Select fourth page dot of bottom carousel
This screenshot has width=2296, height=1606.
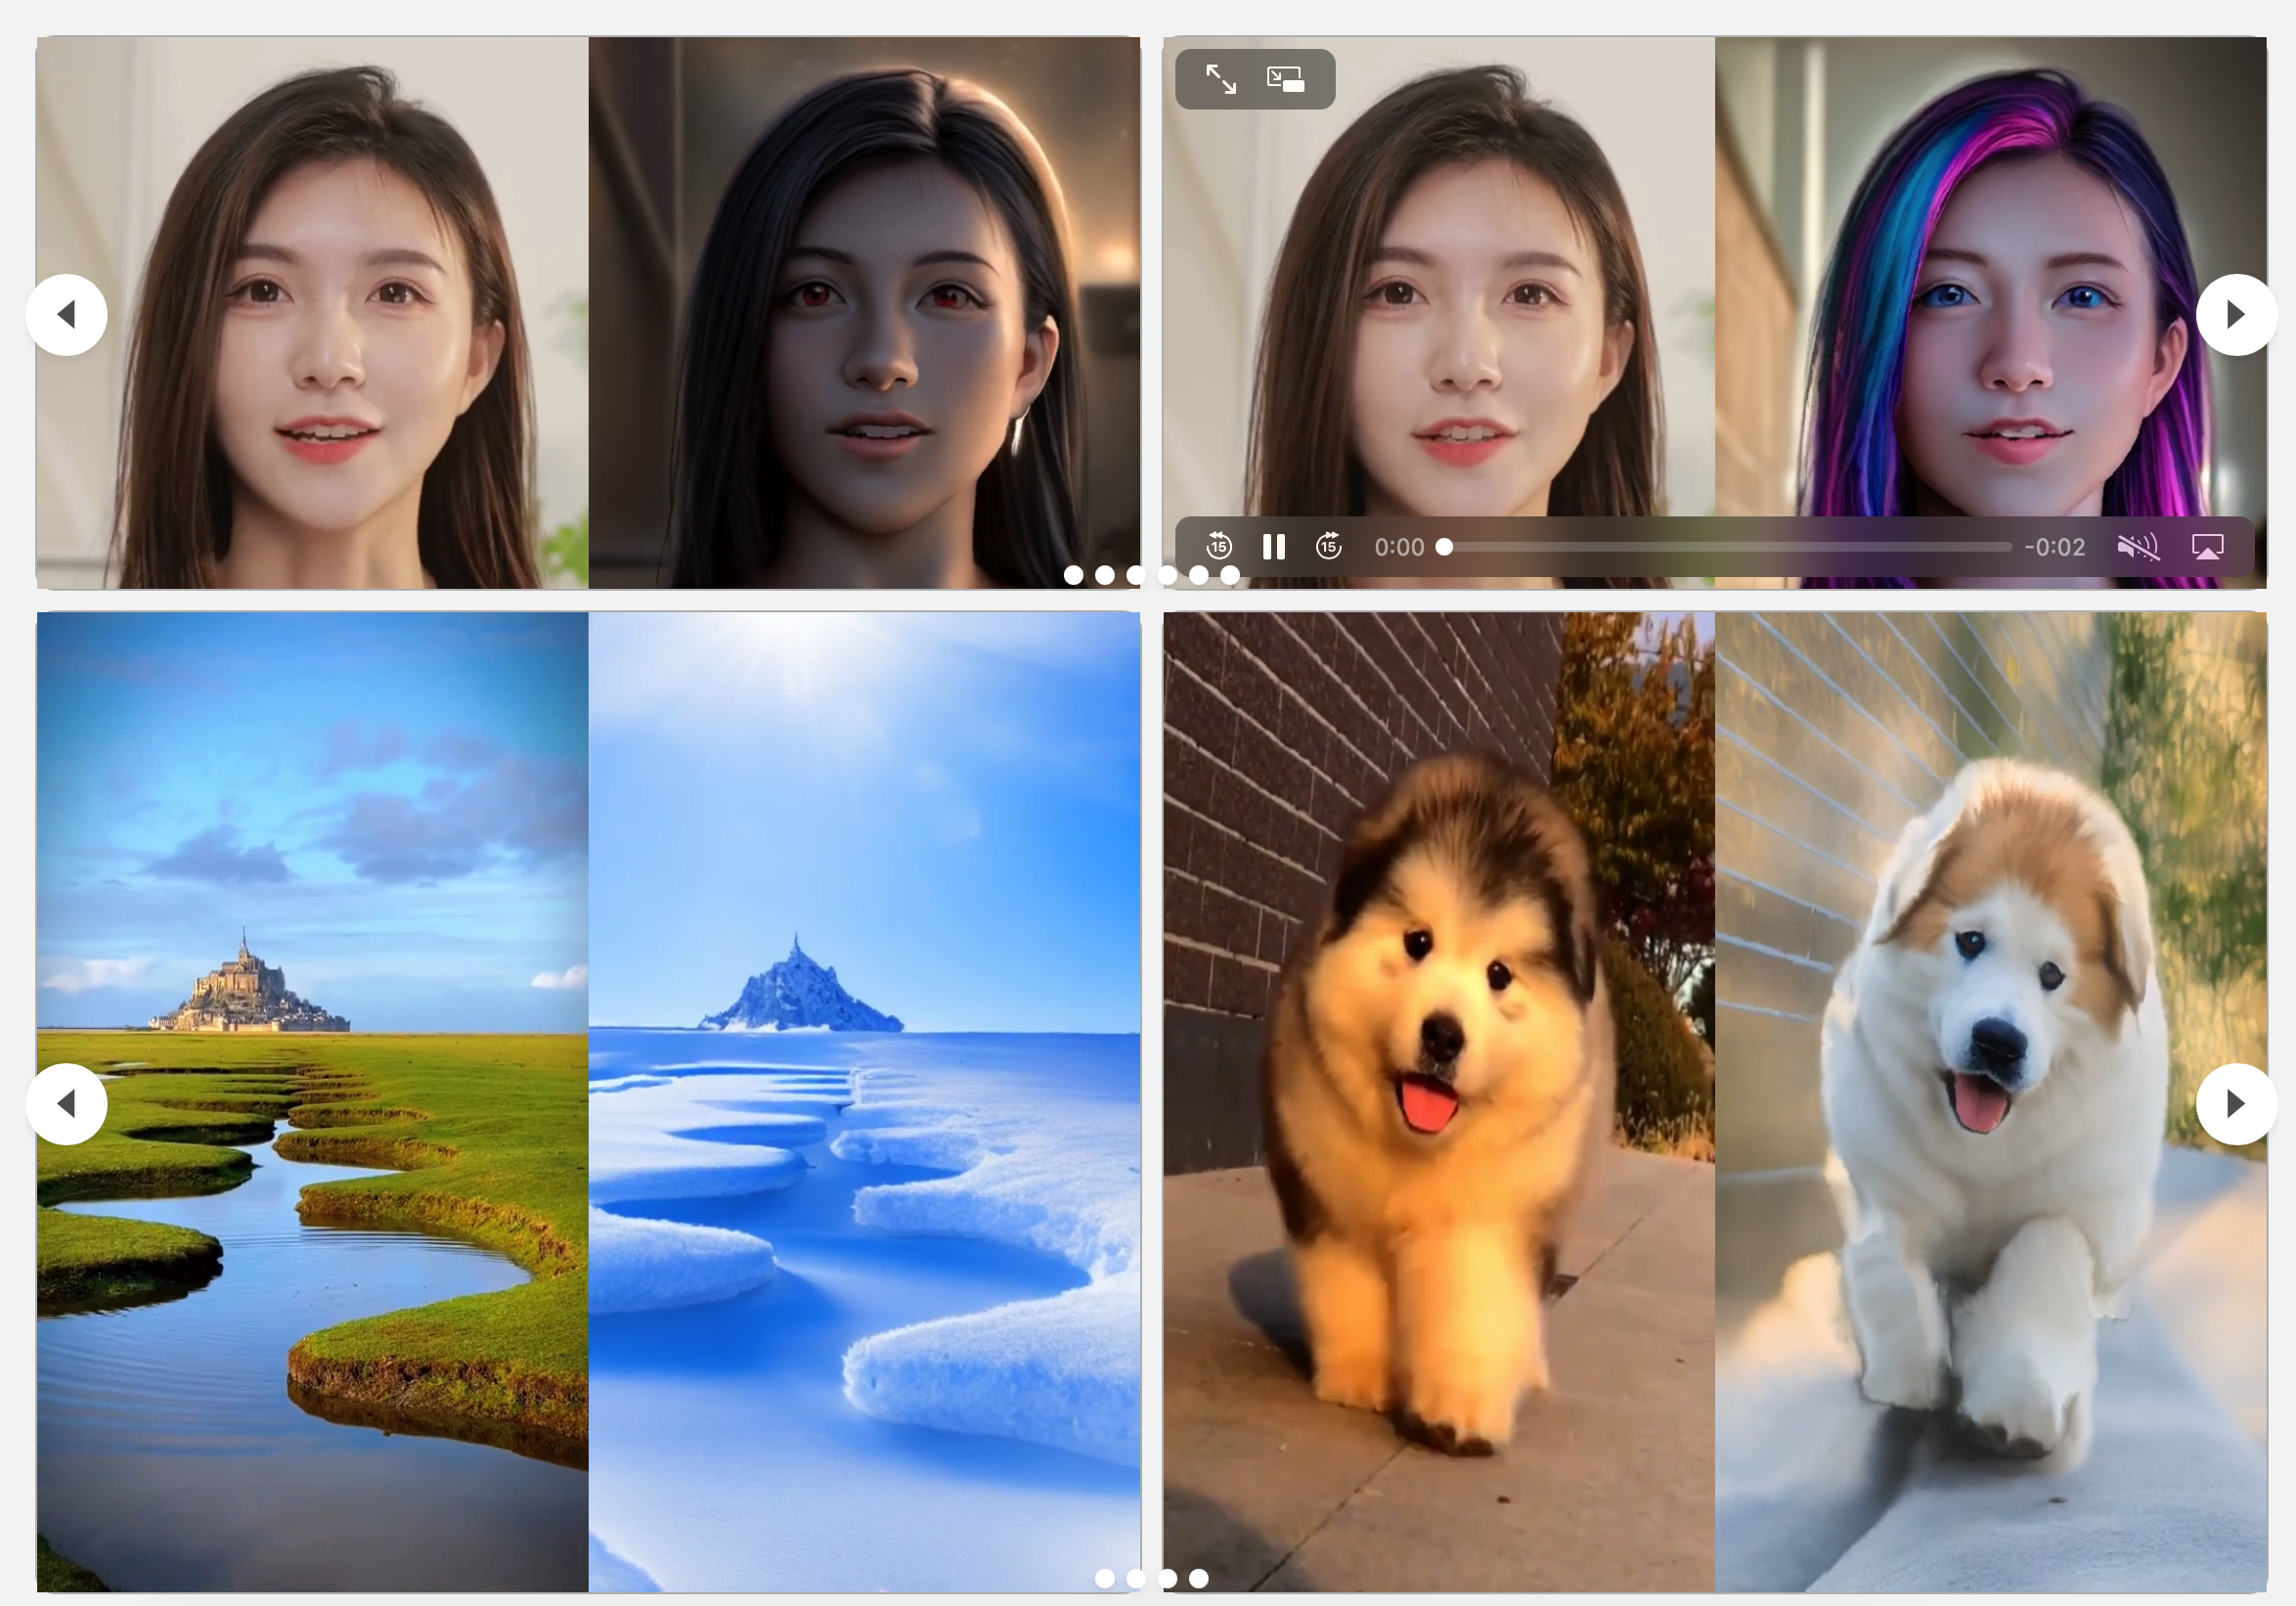point(1199,1578)
